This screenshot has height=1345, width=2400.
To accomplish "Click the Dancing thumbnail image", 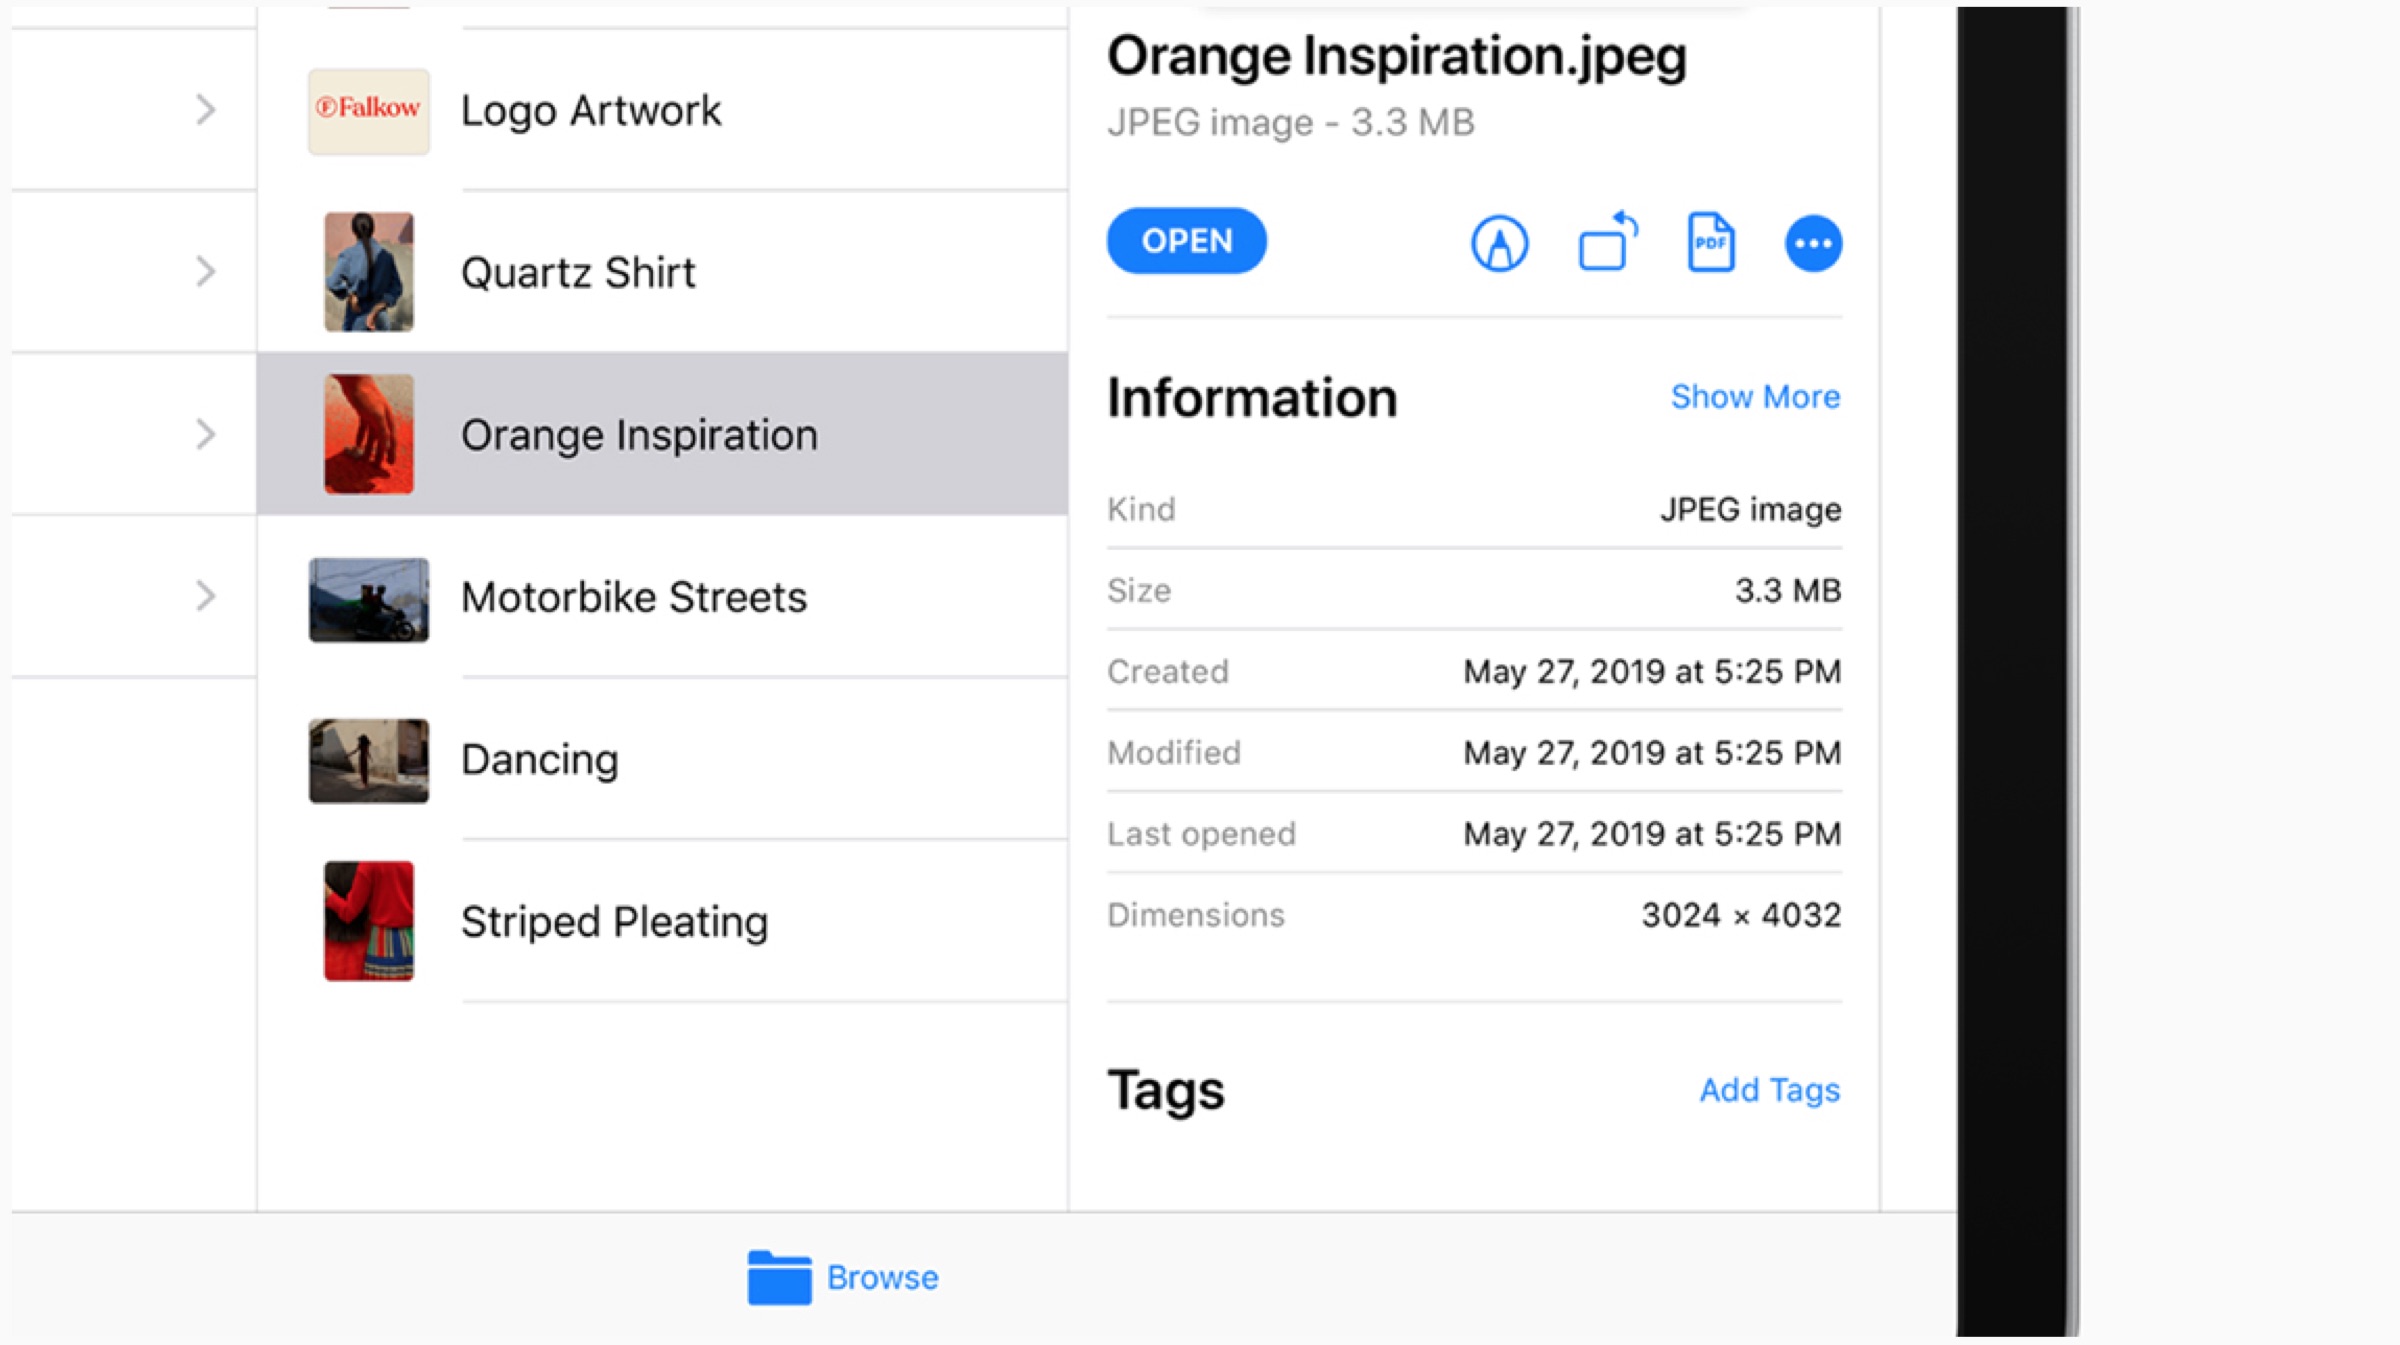I will point(368,760).
